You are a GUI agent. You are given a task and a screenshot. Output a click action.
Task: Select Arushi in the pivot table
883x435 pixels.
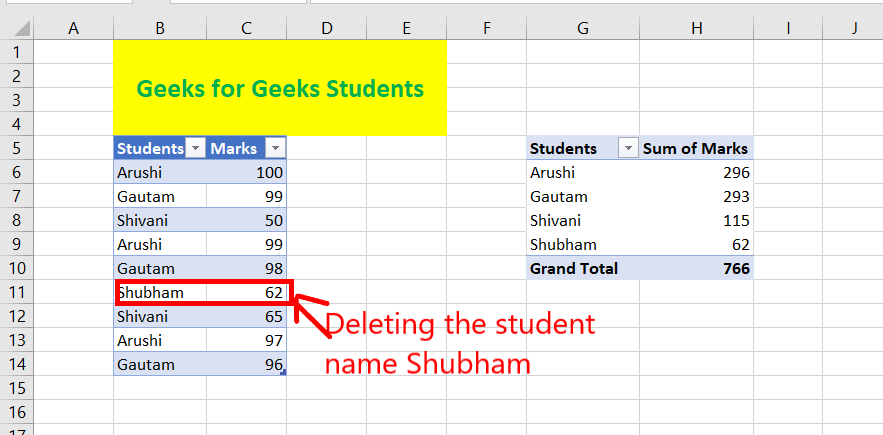583,172
